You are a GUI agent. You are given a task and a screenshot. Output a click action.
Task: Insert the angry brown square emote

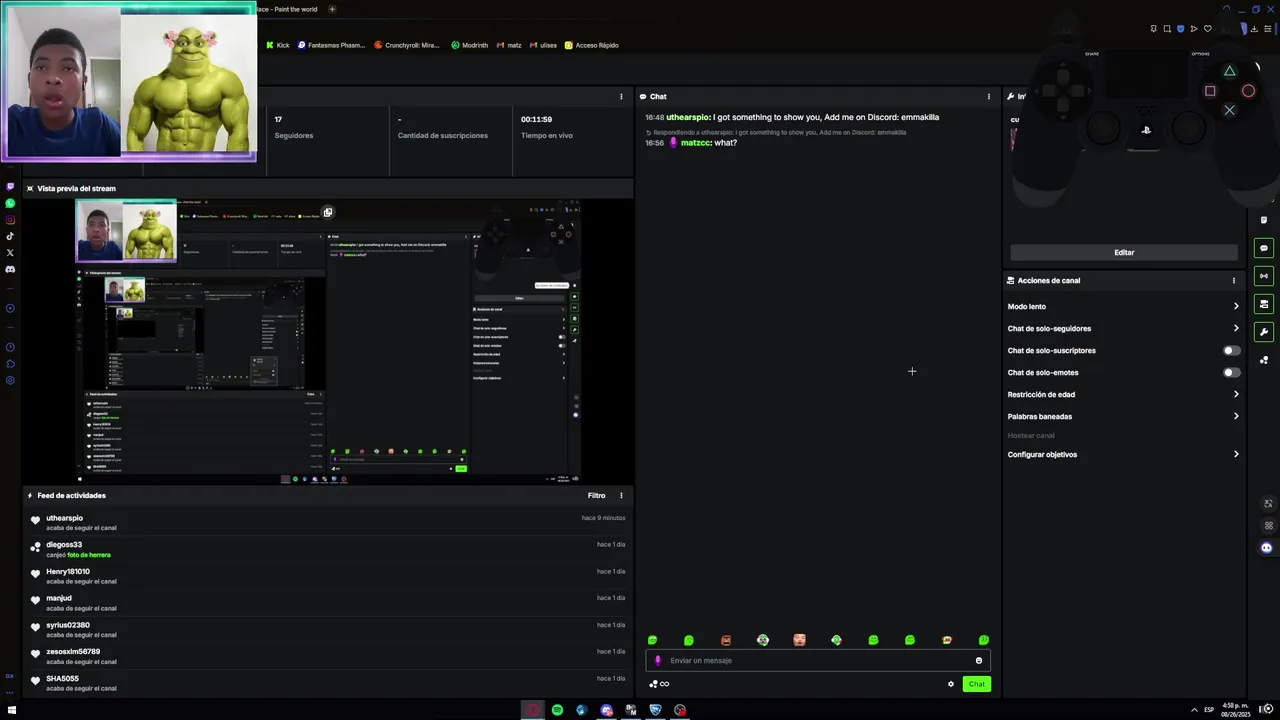click(x=726, y=640)
